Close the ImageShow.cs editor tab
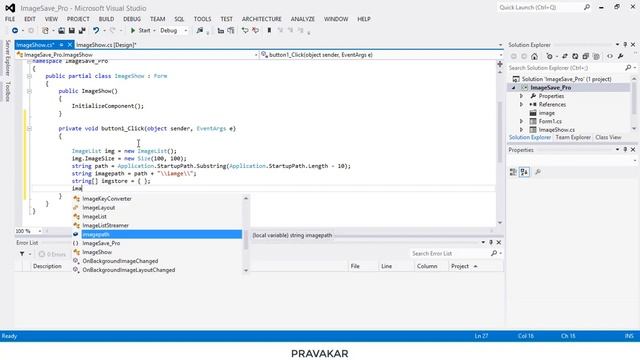This screenshot has width=640, height=360. pos(70,45)
